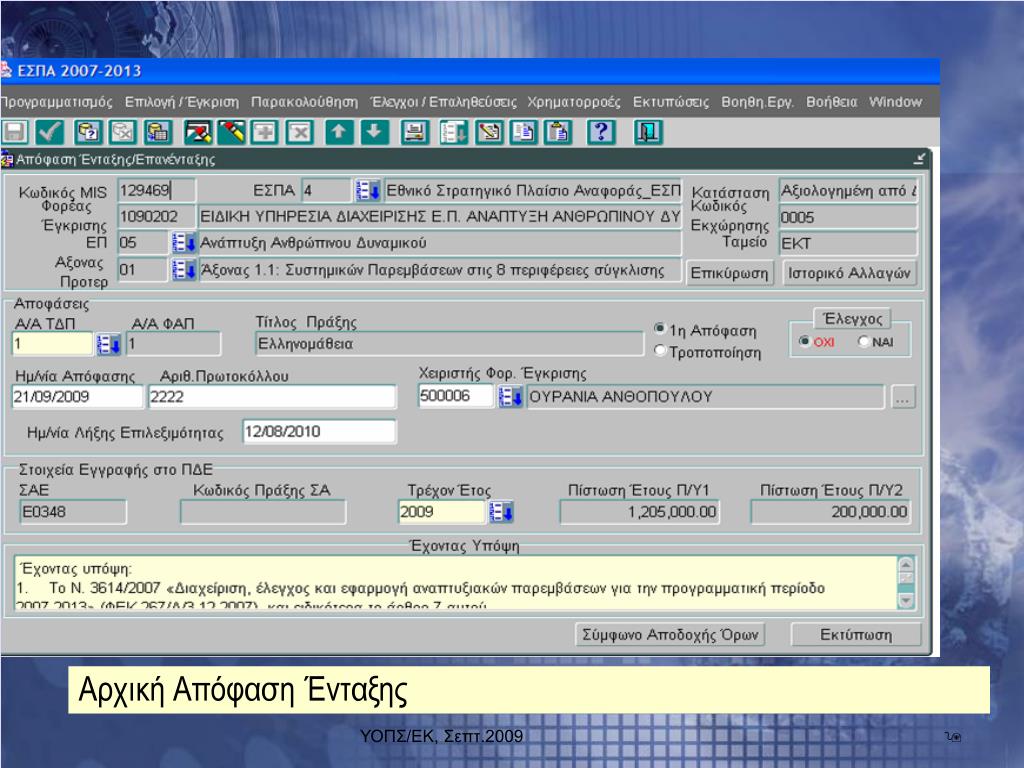Open the ΕΠ list of values
Screen dimensions: 1024x768
click(x=184, y=243)
